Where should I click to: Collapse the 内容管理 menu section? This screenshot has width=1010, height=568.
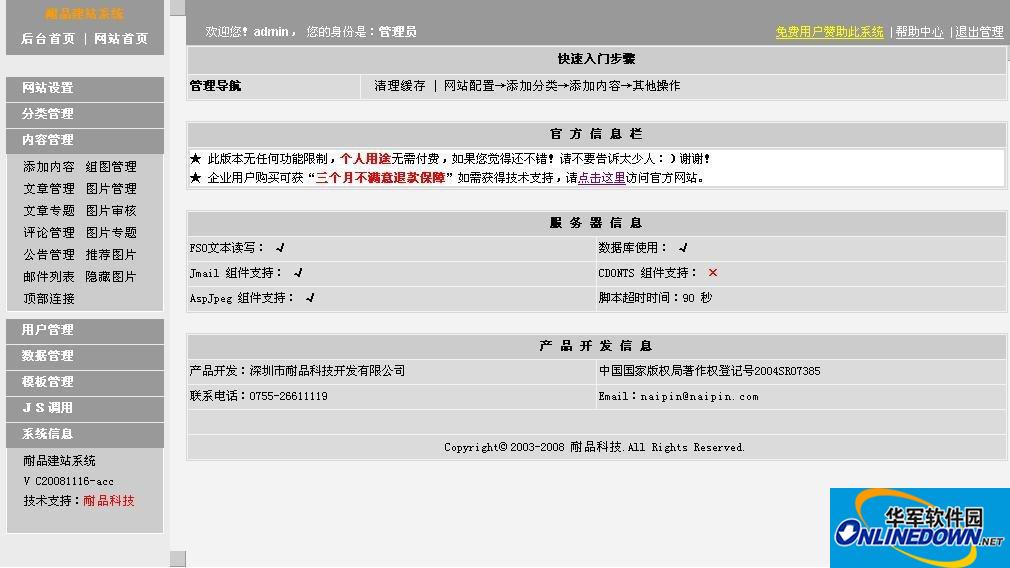coord(85,140)
